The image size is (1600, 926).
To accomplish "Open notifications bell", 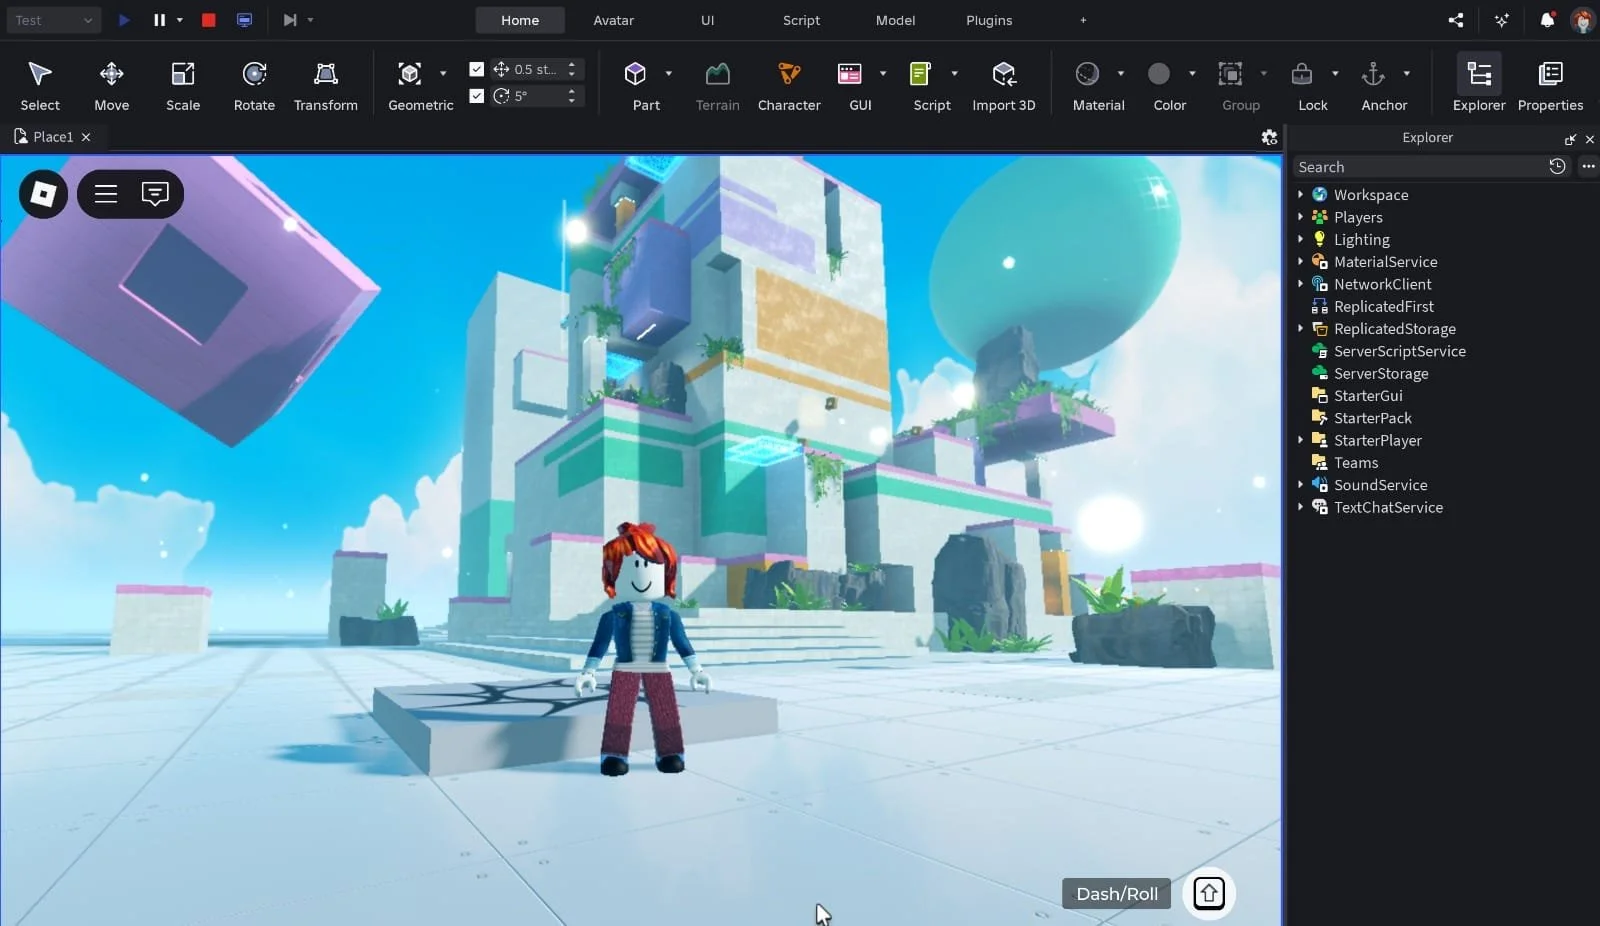I will tap(1547, 20).
